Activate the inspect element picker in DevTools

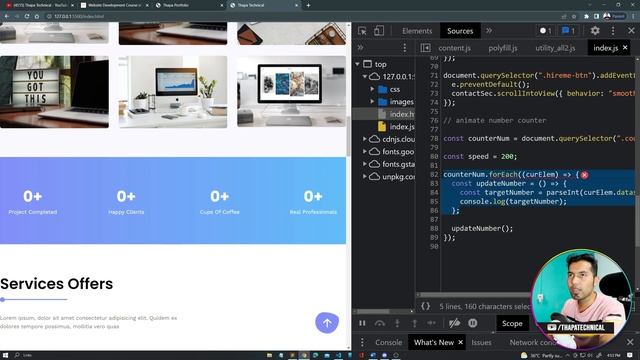362,31
